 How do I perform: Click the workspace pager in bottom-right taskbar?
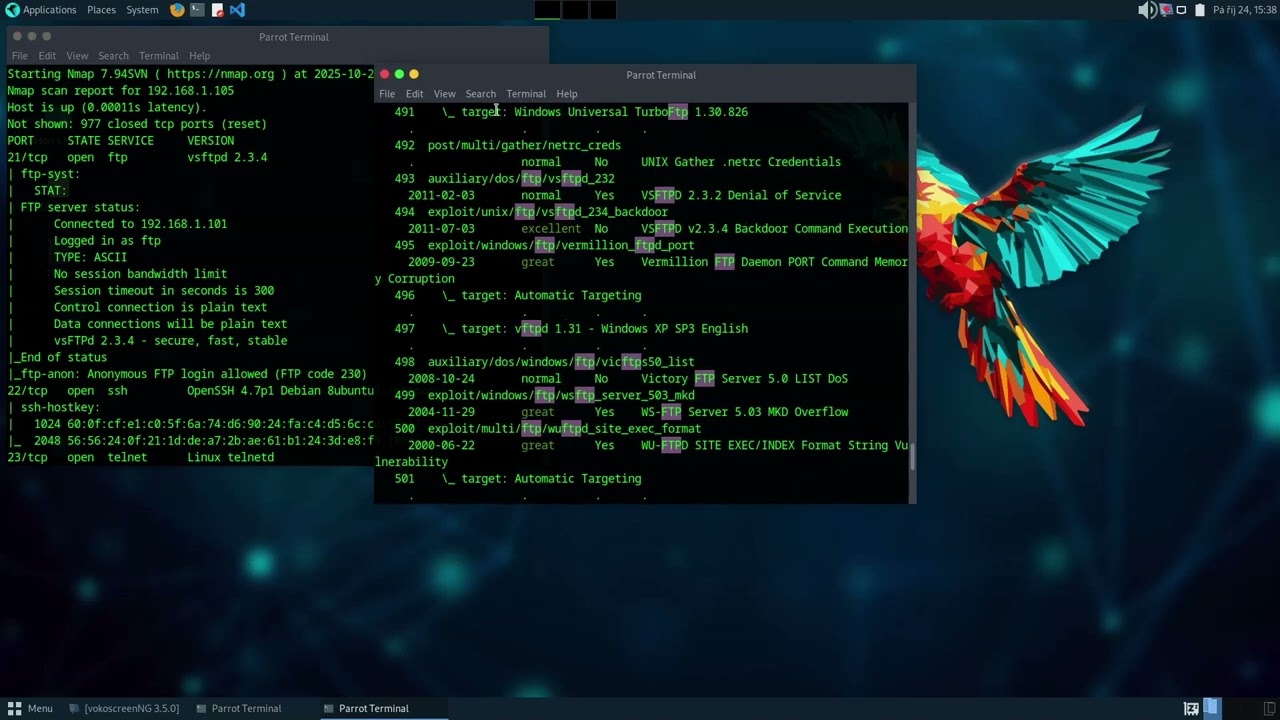click(x=1212, y=708)
